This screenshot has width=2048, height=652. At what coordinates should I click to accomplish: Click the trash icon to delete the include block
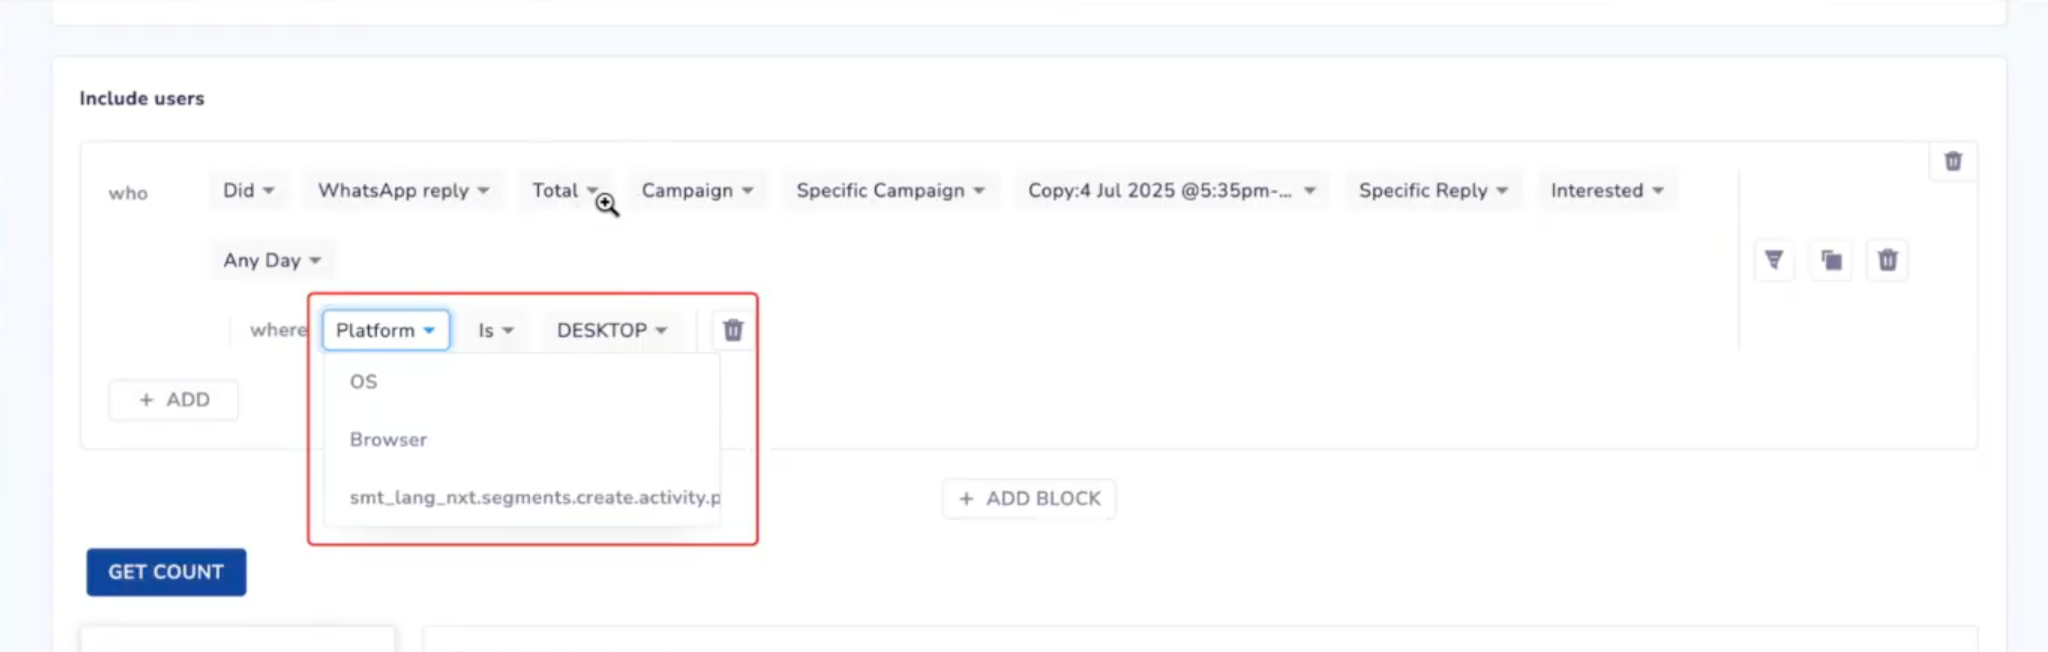click(1952, 160)
